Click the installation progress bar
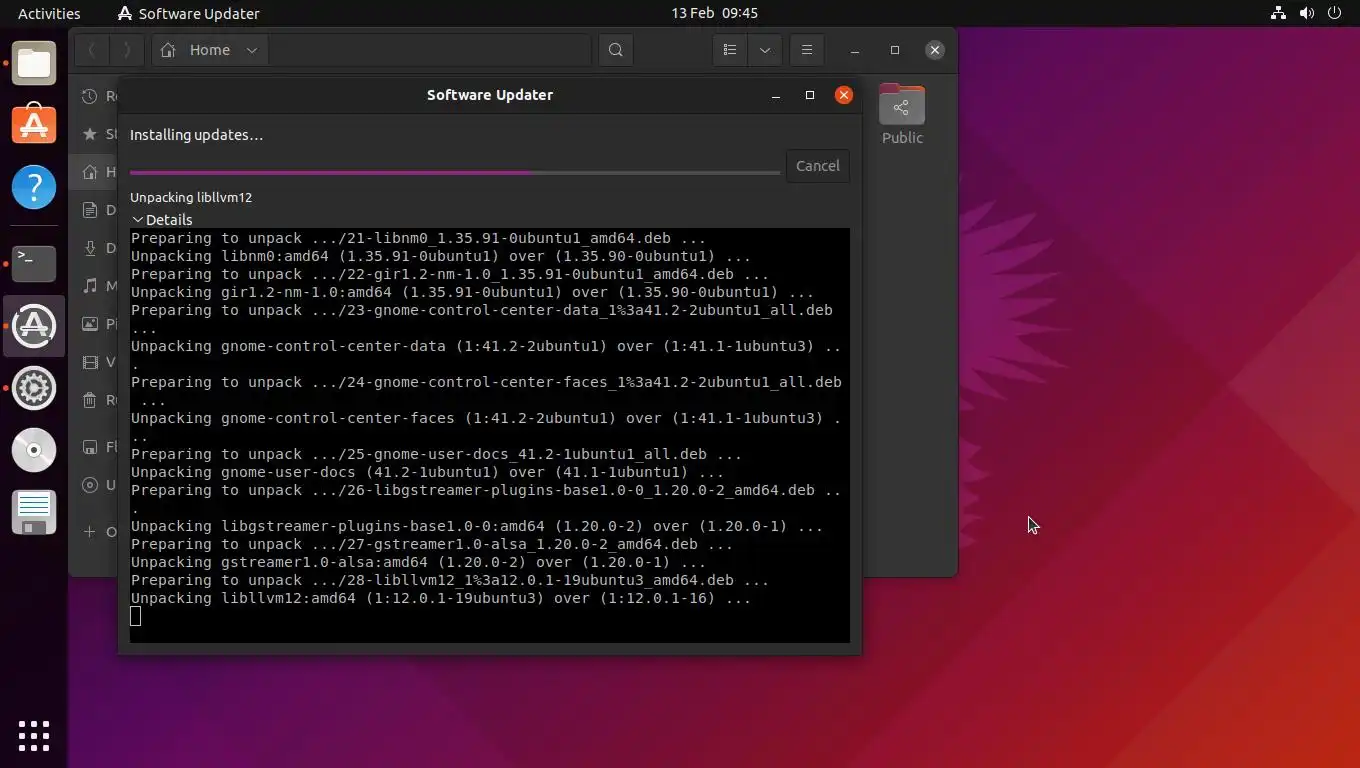1360x768 pixels. coord(455,173)
